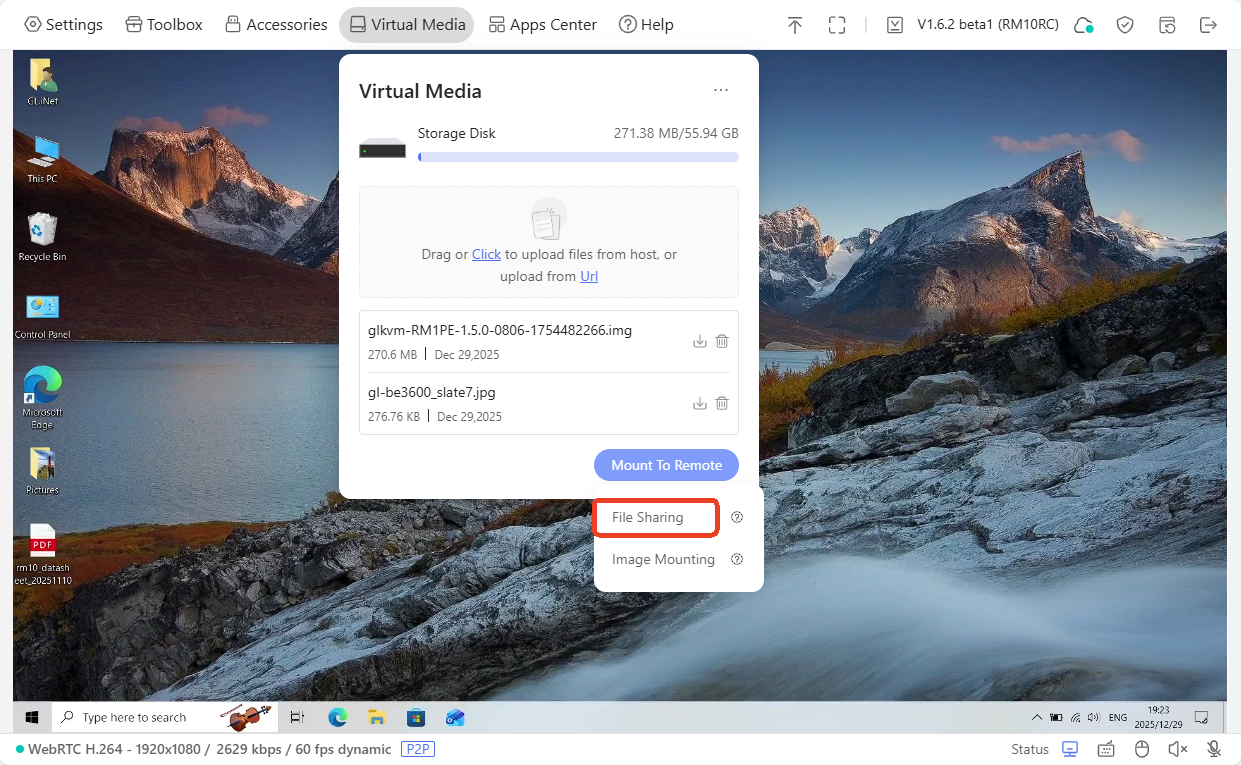Unmute the speaker in the status bar

pos(1178,749)
